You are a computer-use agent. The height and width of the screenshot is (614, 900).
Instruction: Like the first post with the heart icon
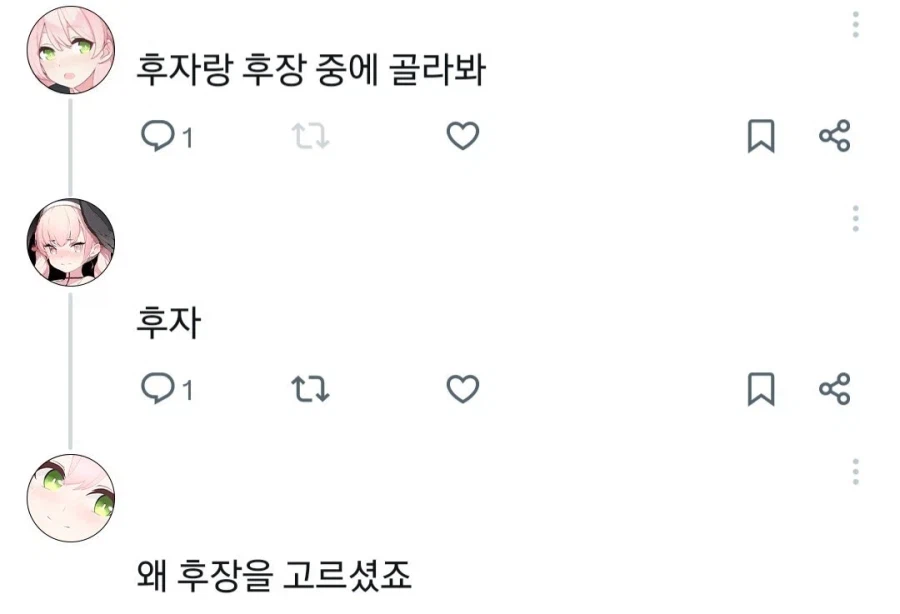pyautogui.click(x=463, y=137)
